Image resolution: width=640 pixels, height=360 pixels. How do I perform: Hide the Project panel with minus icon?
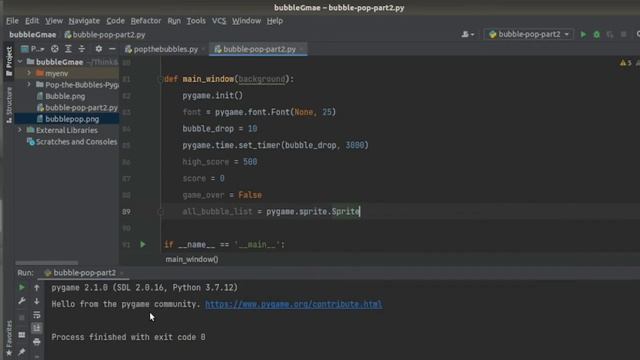coord(112,49)
